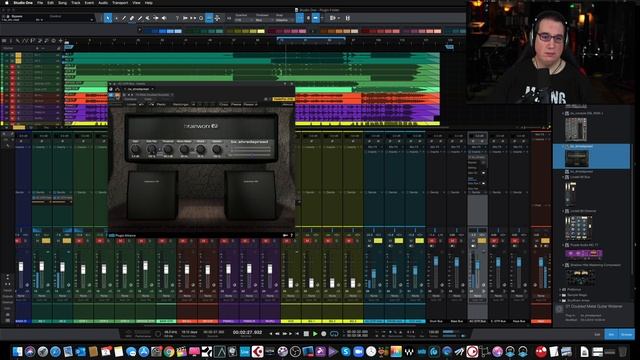Select the Eraser tool
This screenshot has height=360, width=640.
[132, 18]
